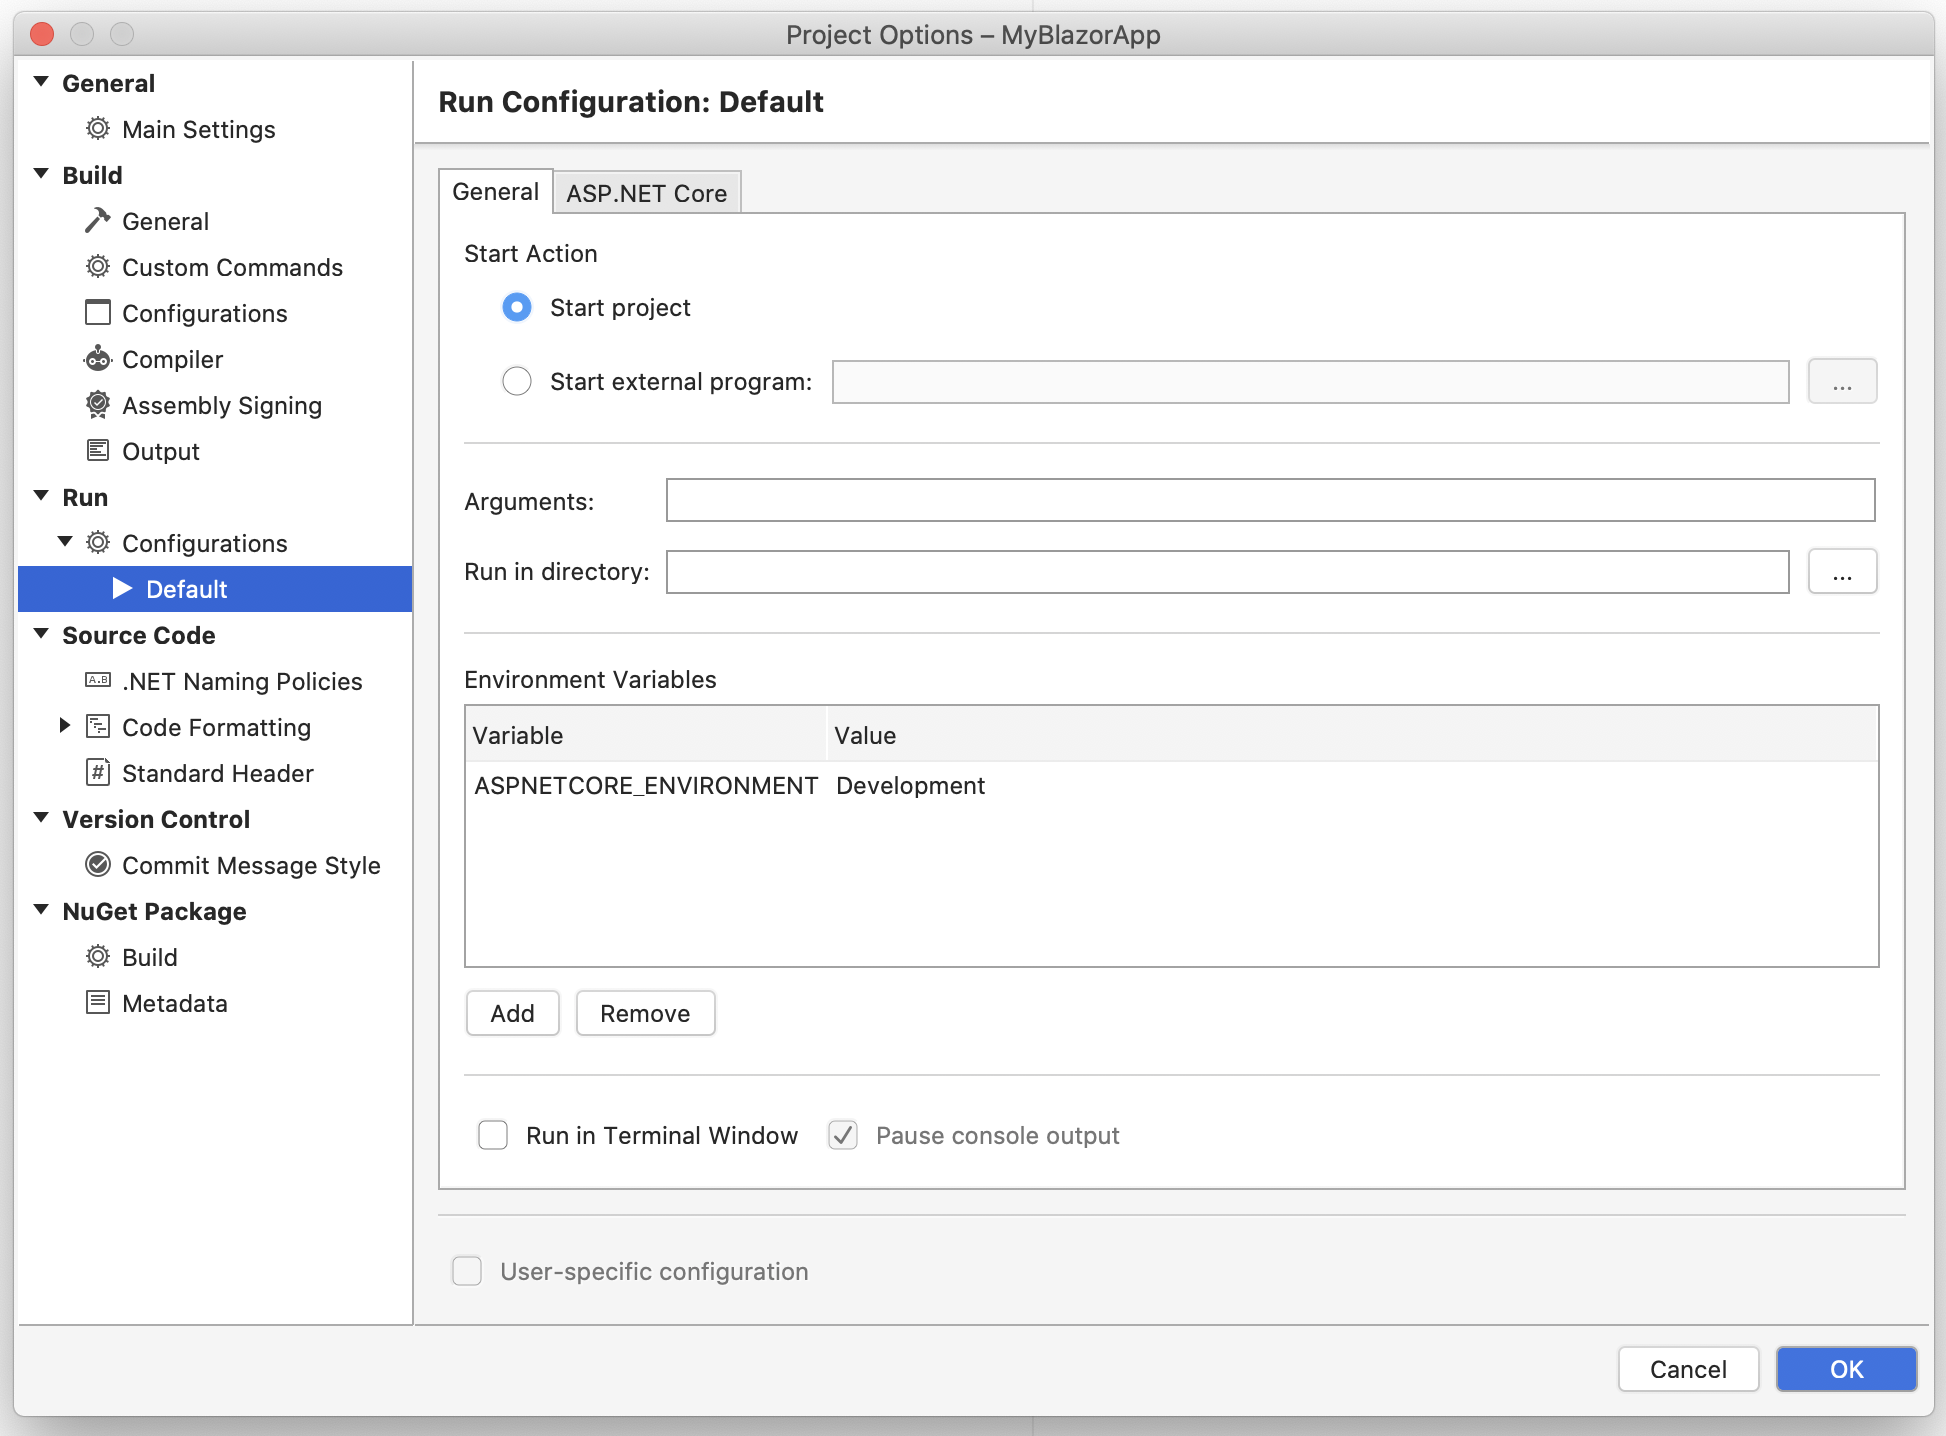Select the Commit Message Style icon
This screenshot has height=1436, width=1946.
click(x=96, y=865)
